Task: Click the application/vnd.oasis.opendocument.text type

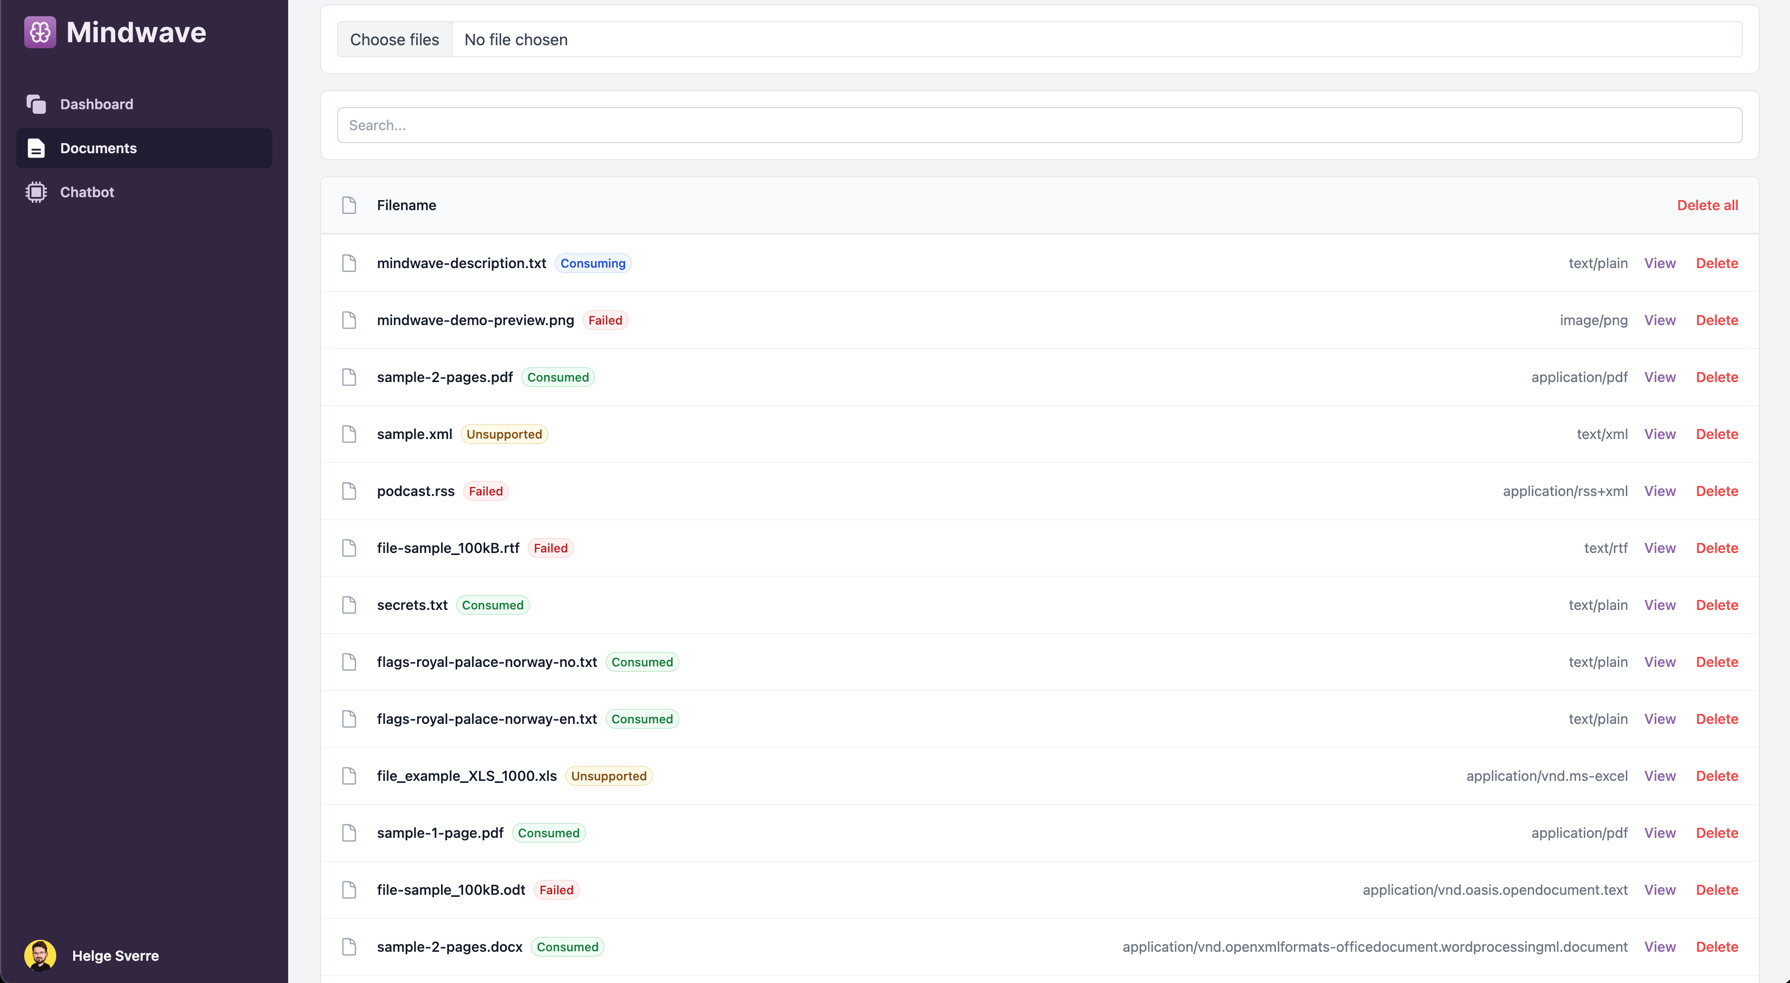Action: (1495, 890)
